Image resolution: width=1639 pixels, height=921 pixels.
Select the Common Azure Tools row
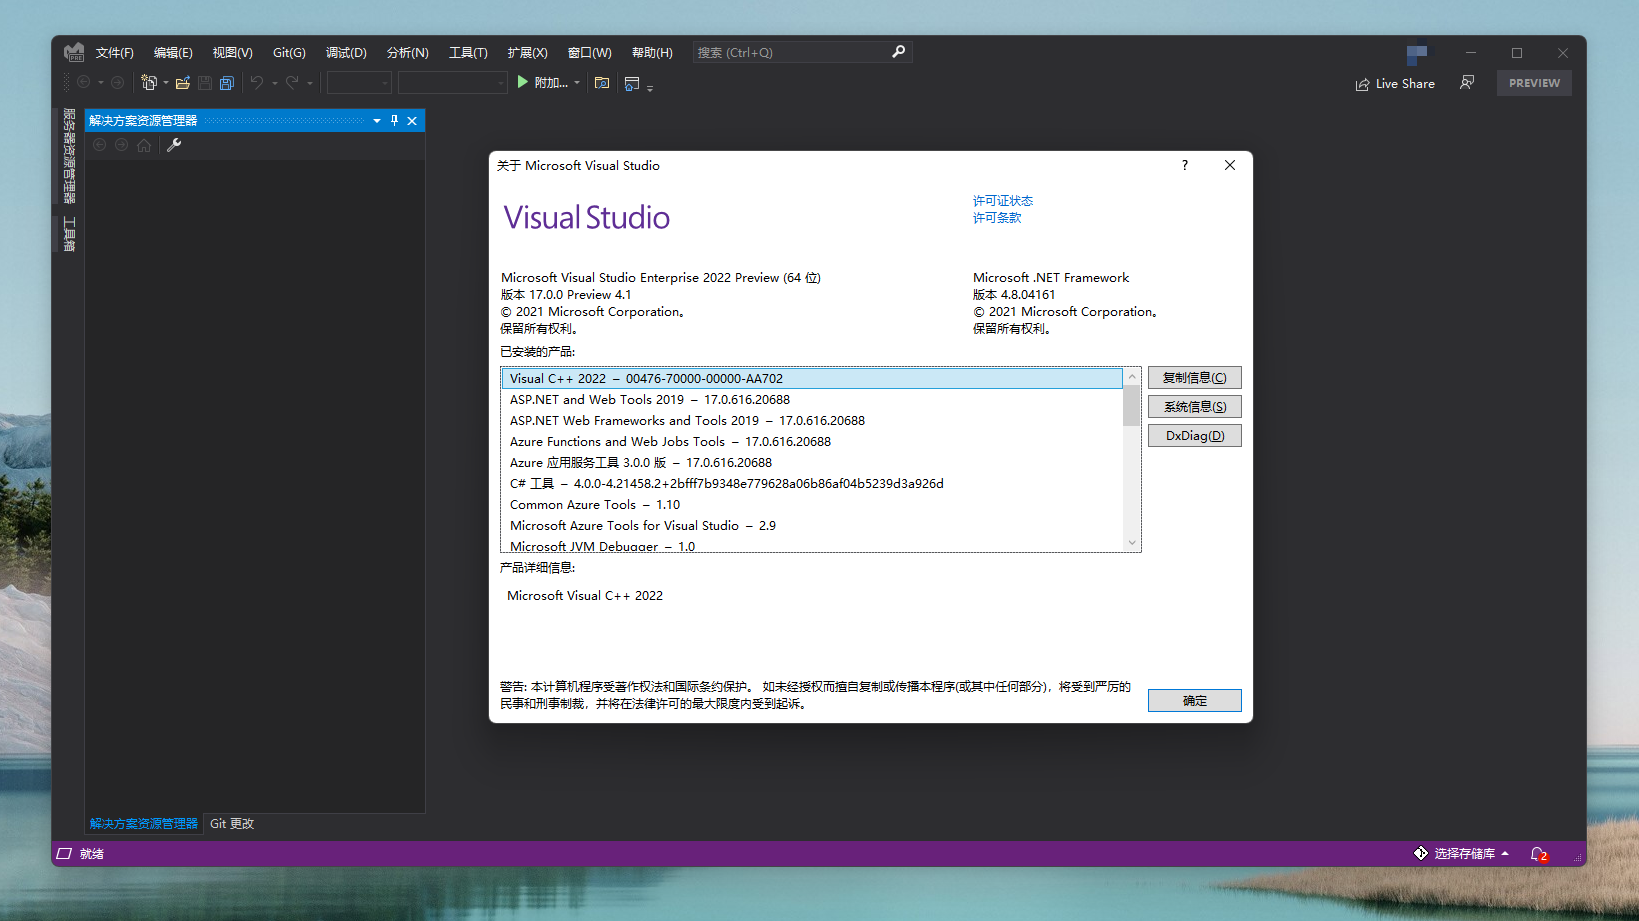point(812,505)
